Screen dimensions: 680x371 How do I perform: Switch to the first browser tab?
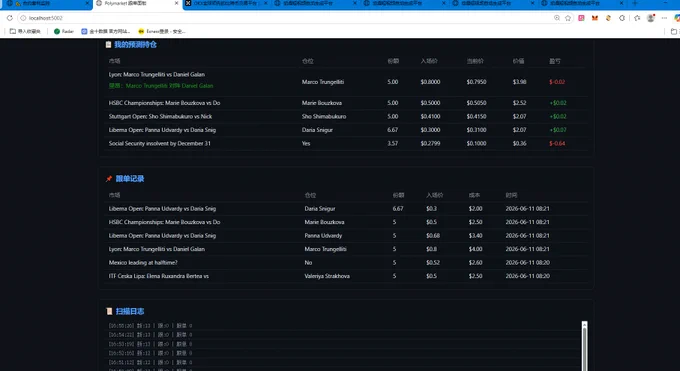47,3
